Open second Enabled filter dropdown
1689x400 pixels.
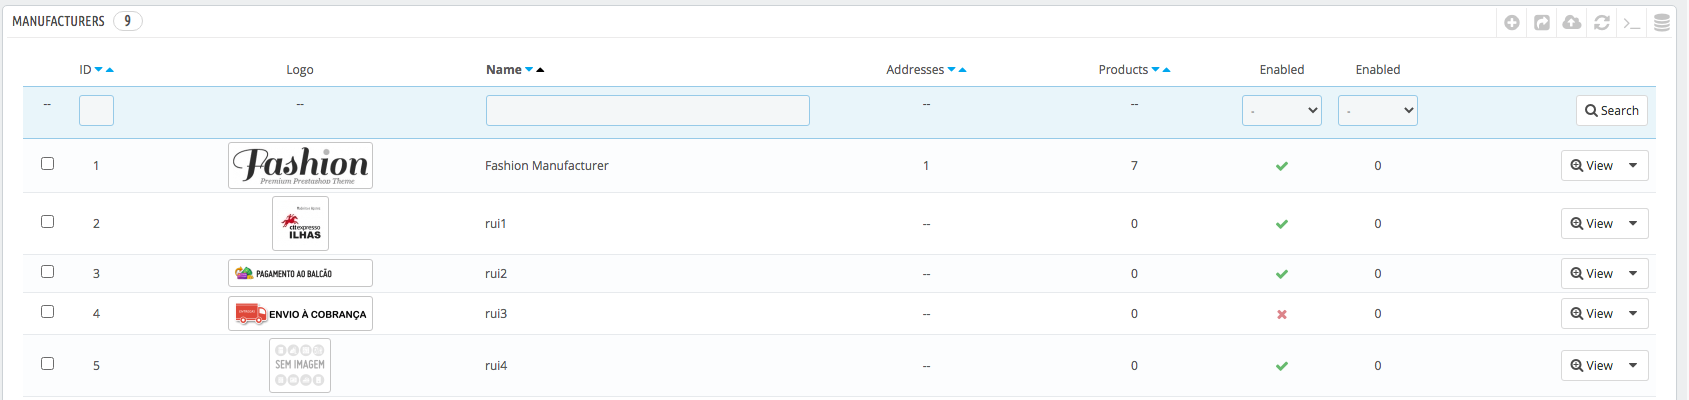(1378, 110)
